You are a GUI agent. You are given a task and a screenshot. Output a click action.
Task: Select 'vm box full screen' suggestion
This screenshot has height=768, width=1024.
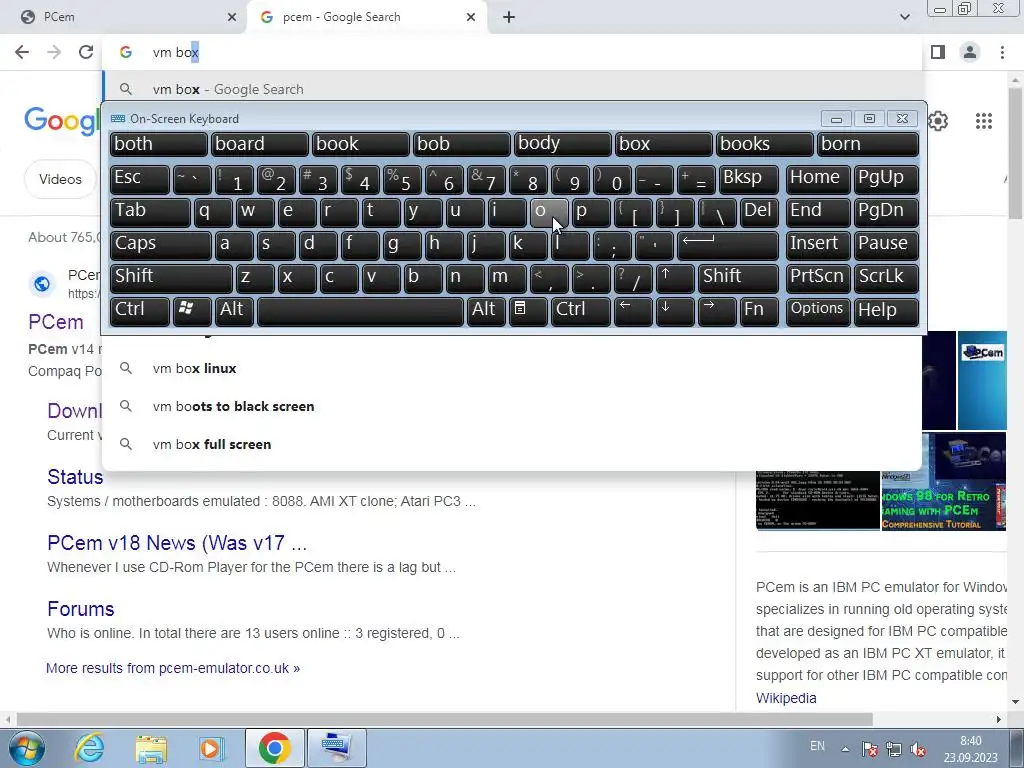click(513, 444)
